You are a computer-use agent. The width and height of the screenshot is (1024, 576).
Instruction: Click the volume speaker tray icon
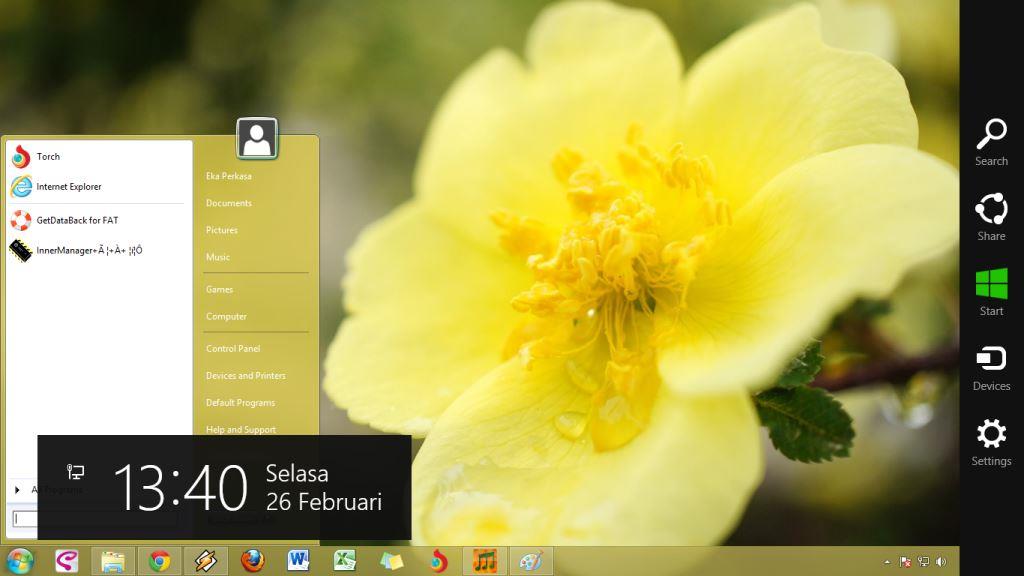click(941, 562)
